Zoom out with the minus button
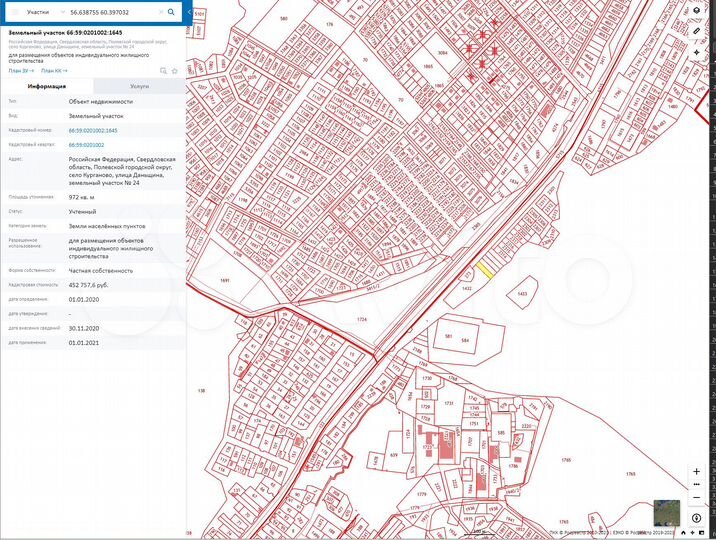This screenshot has width=716, height=540. [696, 497]
